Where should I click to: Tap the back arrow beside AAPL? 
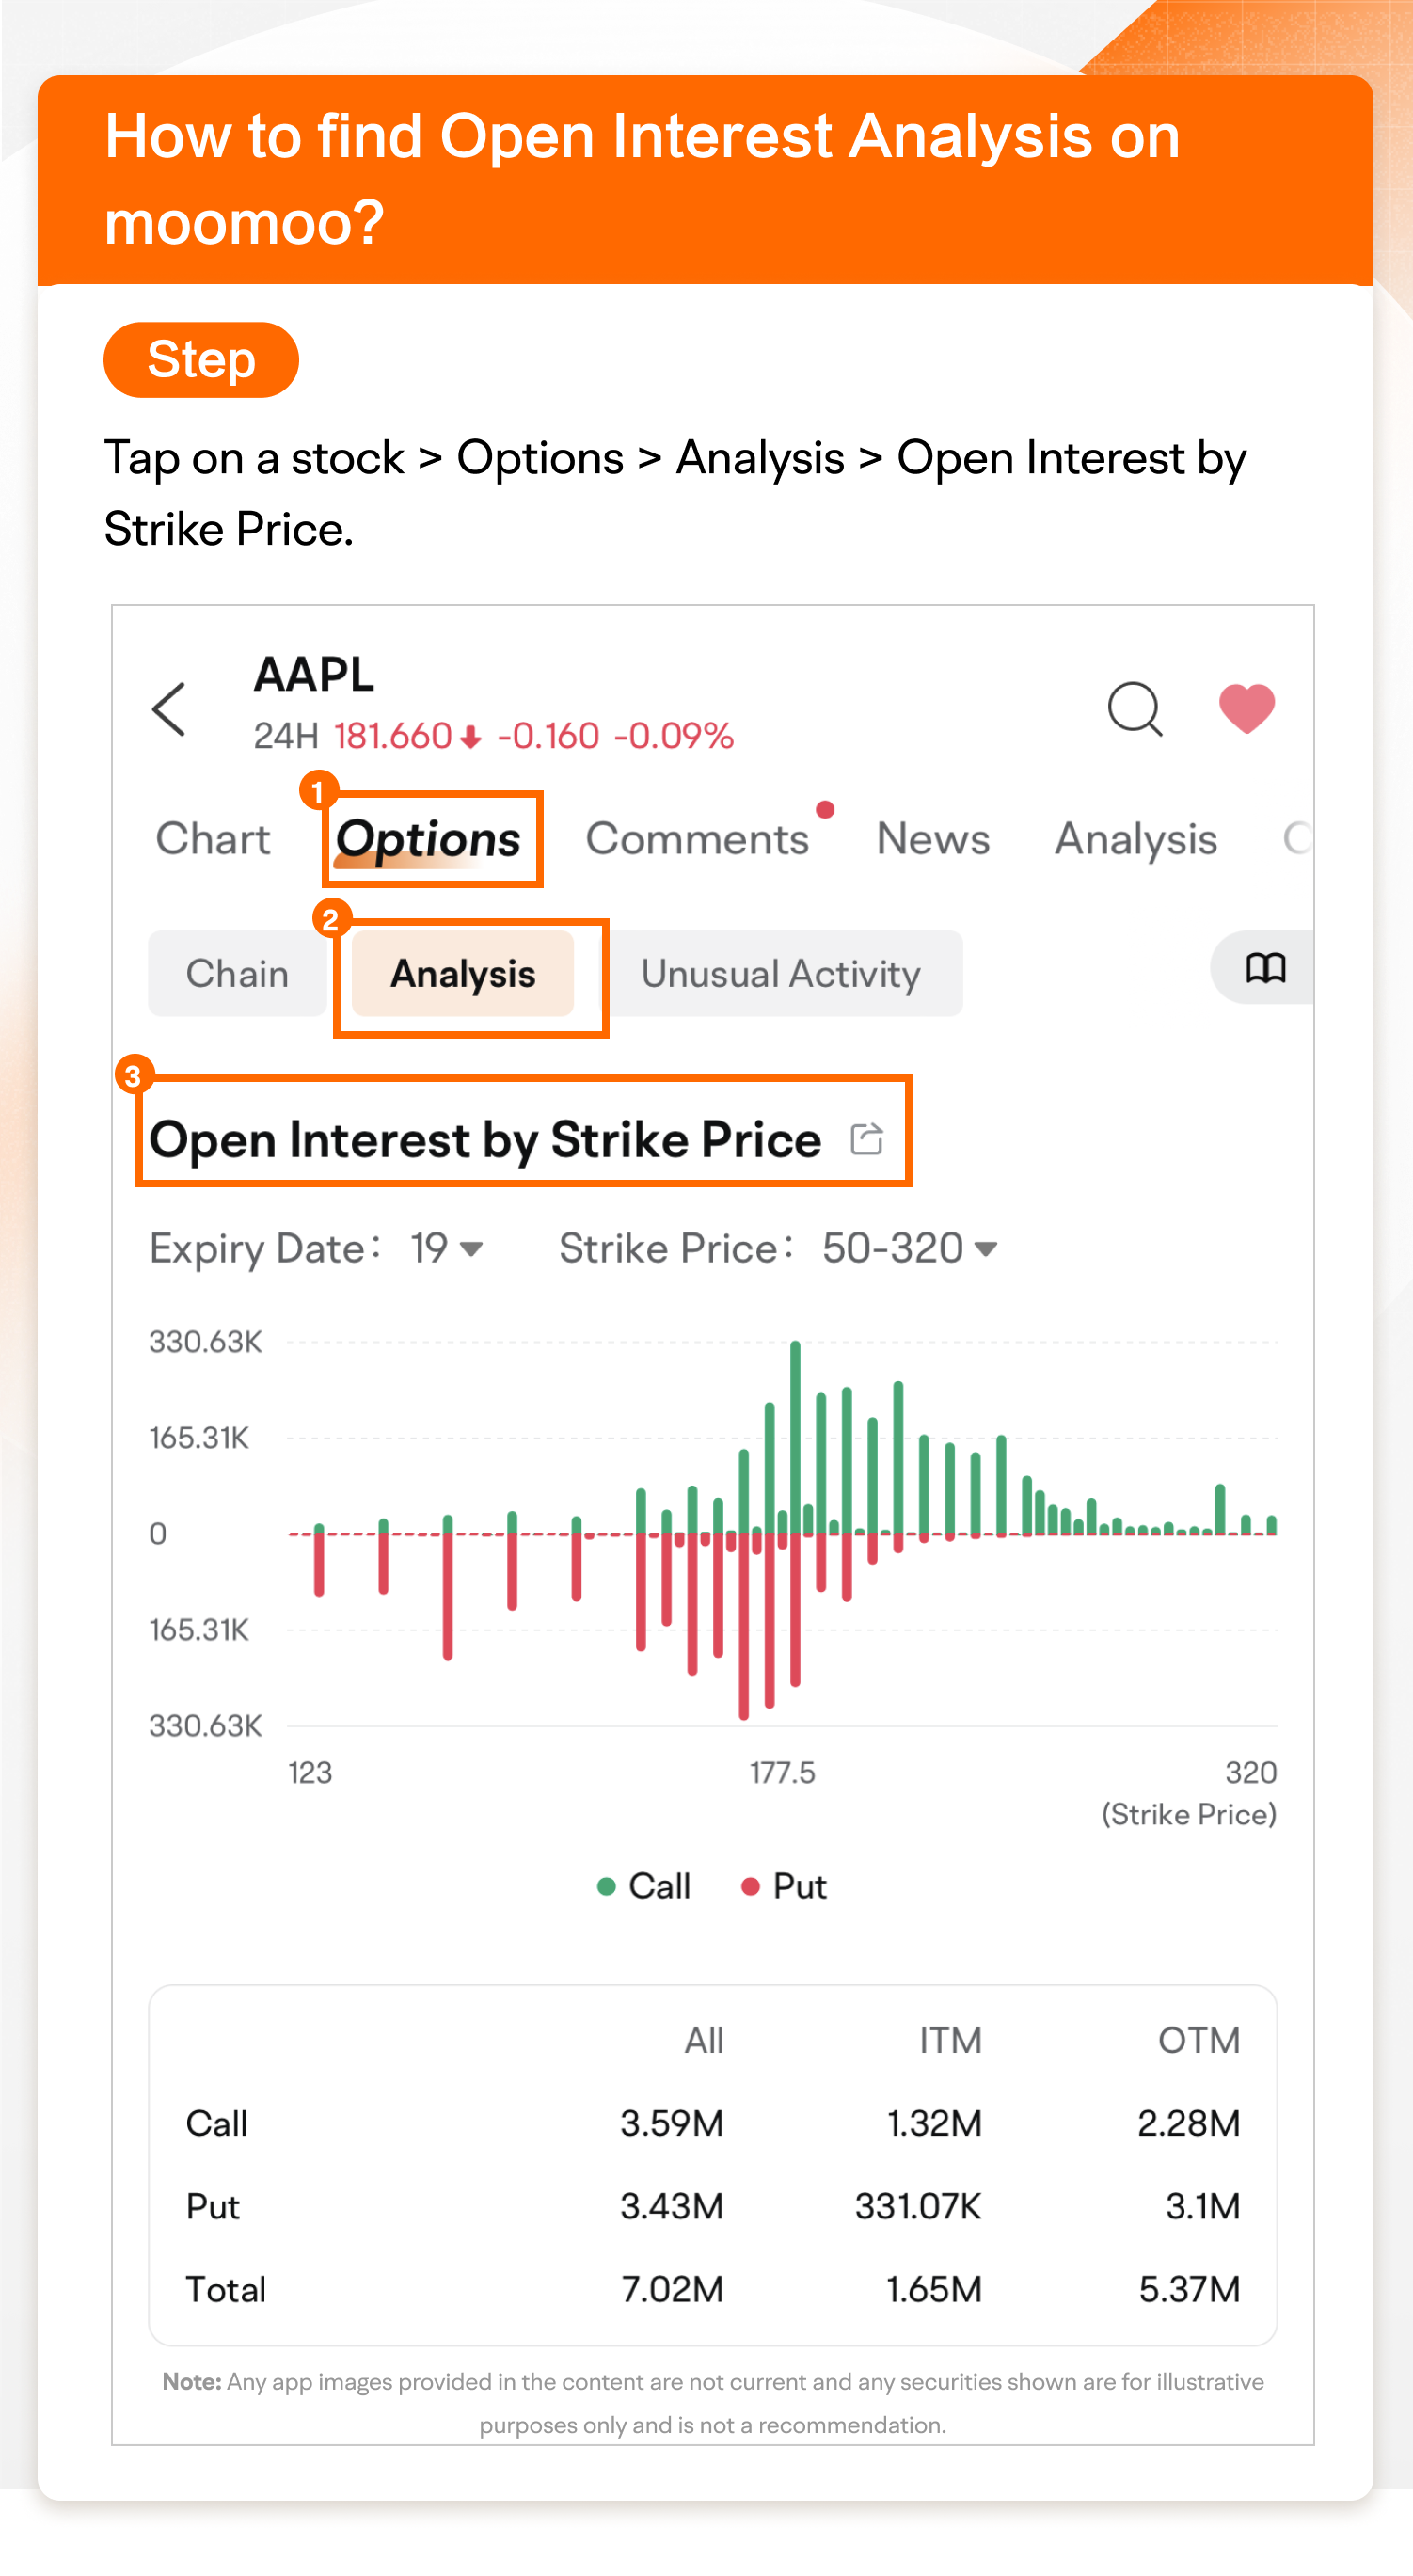pos(169,709)
